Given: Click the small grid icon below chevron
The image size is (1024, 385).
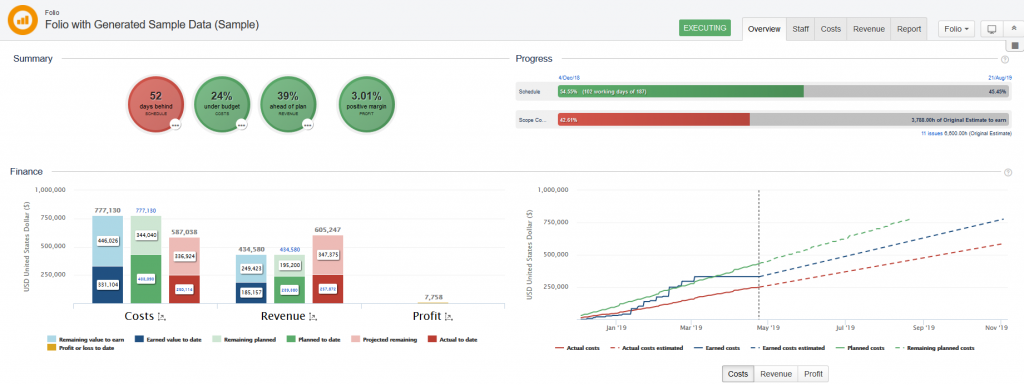Looking at the screenshot, I should tap(1015, 46).
